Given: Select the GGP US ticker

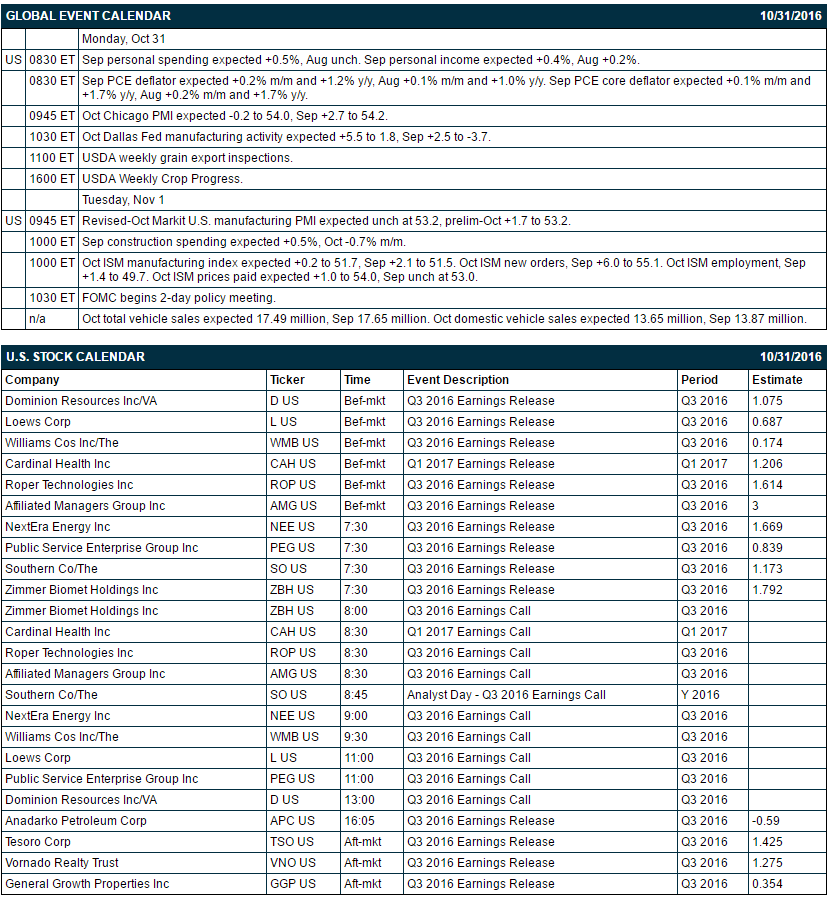Looking at the screenshot, I should (x=293, y=884).
